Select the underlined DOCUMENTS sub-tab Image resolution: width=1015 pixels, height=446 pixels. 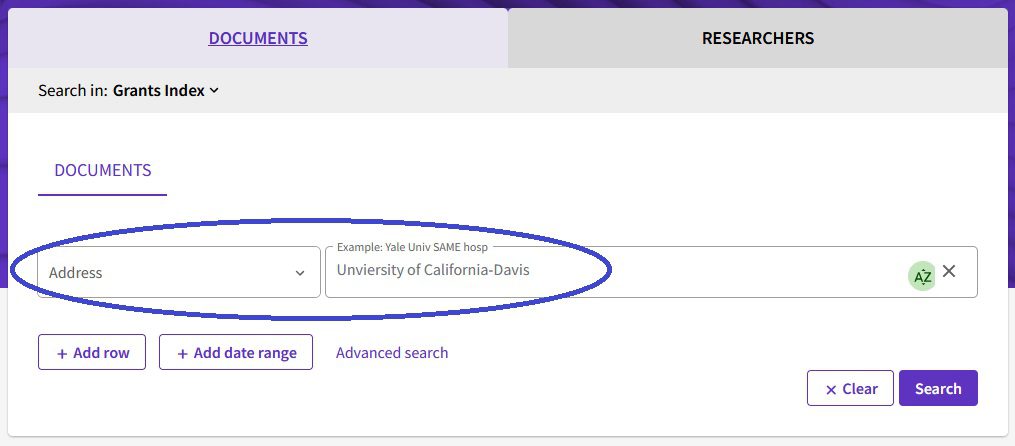point(103,170)
